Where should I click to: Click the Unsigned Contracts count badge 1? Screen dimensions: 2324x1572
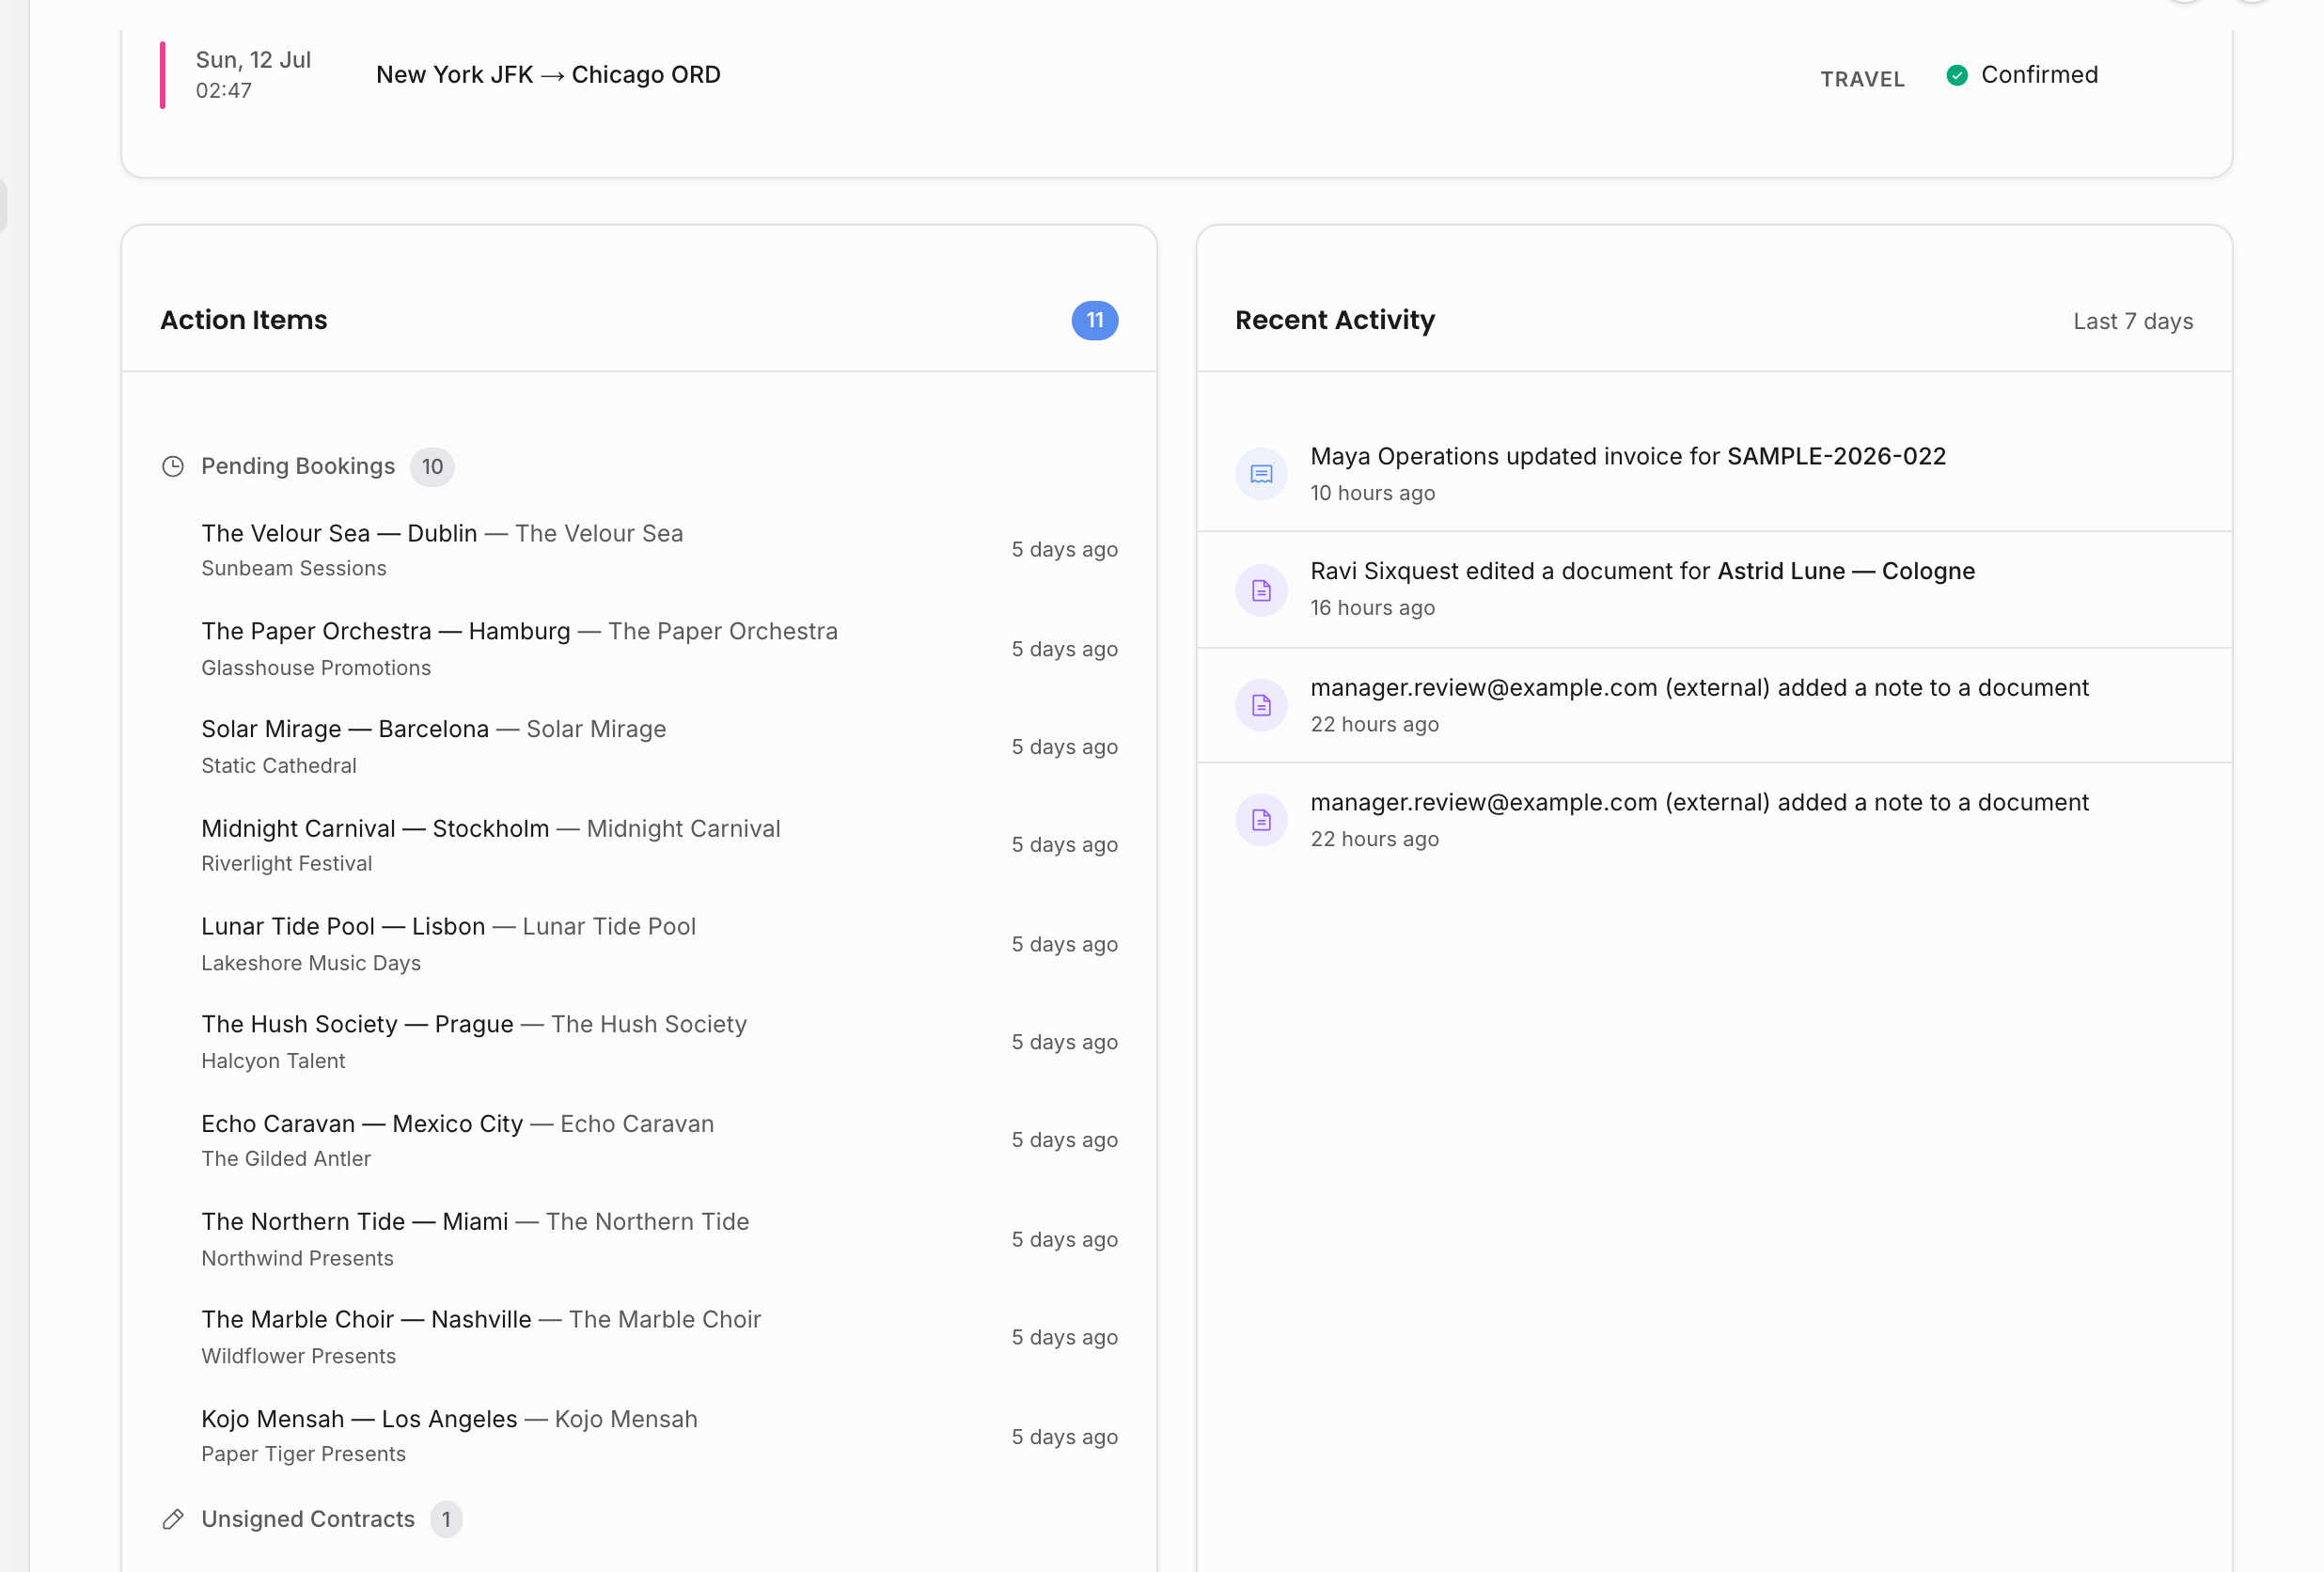(446, 1519)
